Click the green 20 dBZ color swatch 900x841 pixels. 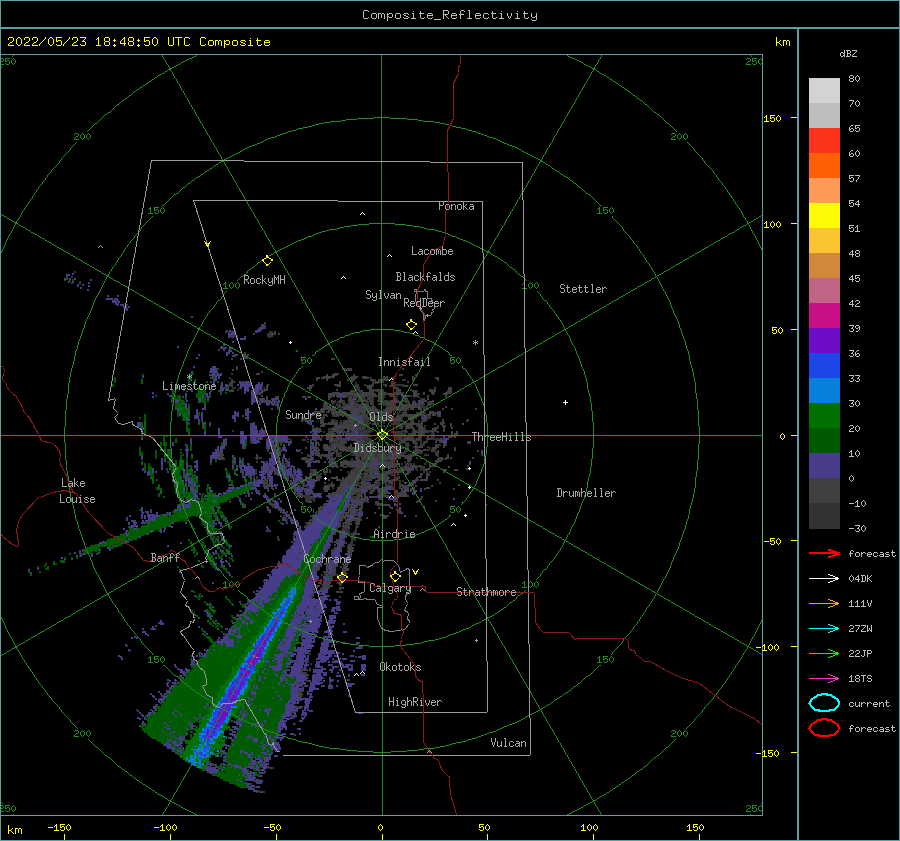824,416
